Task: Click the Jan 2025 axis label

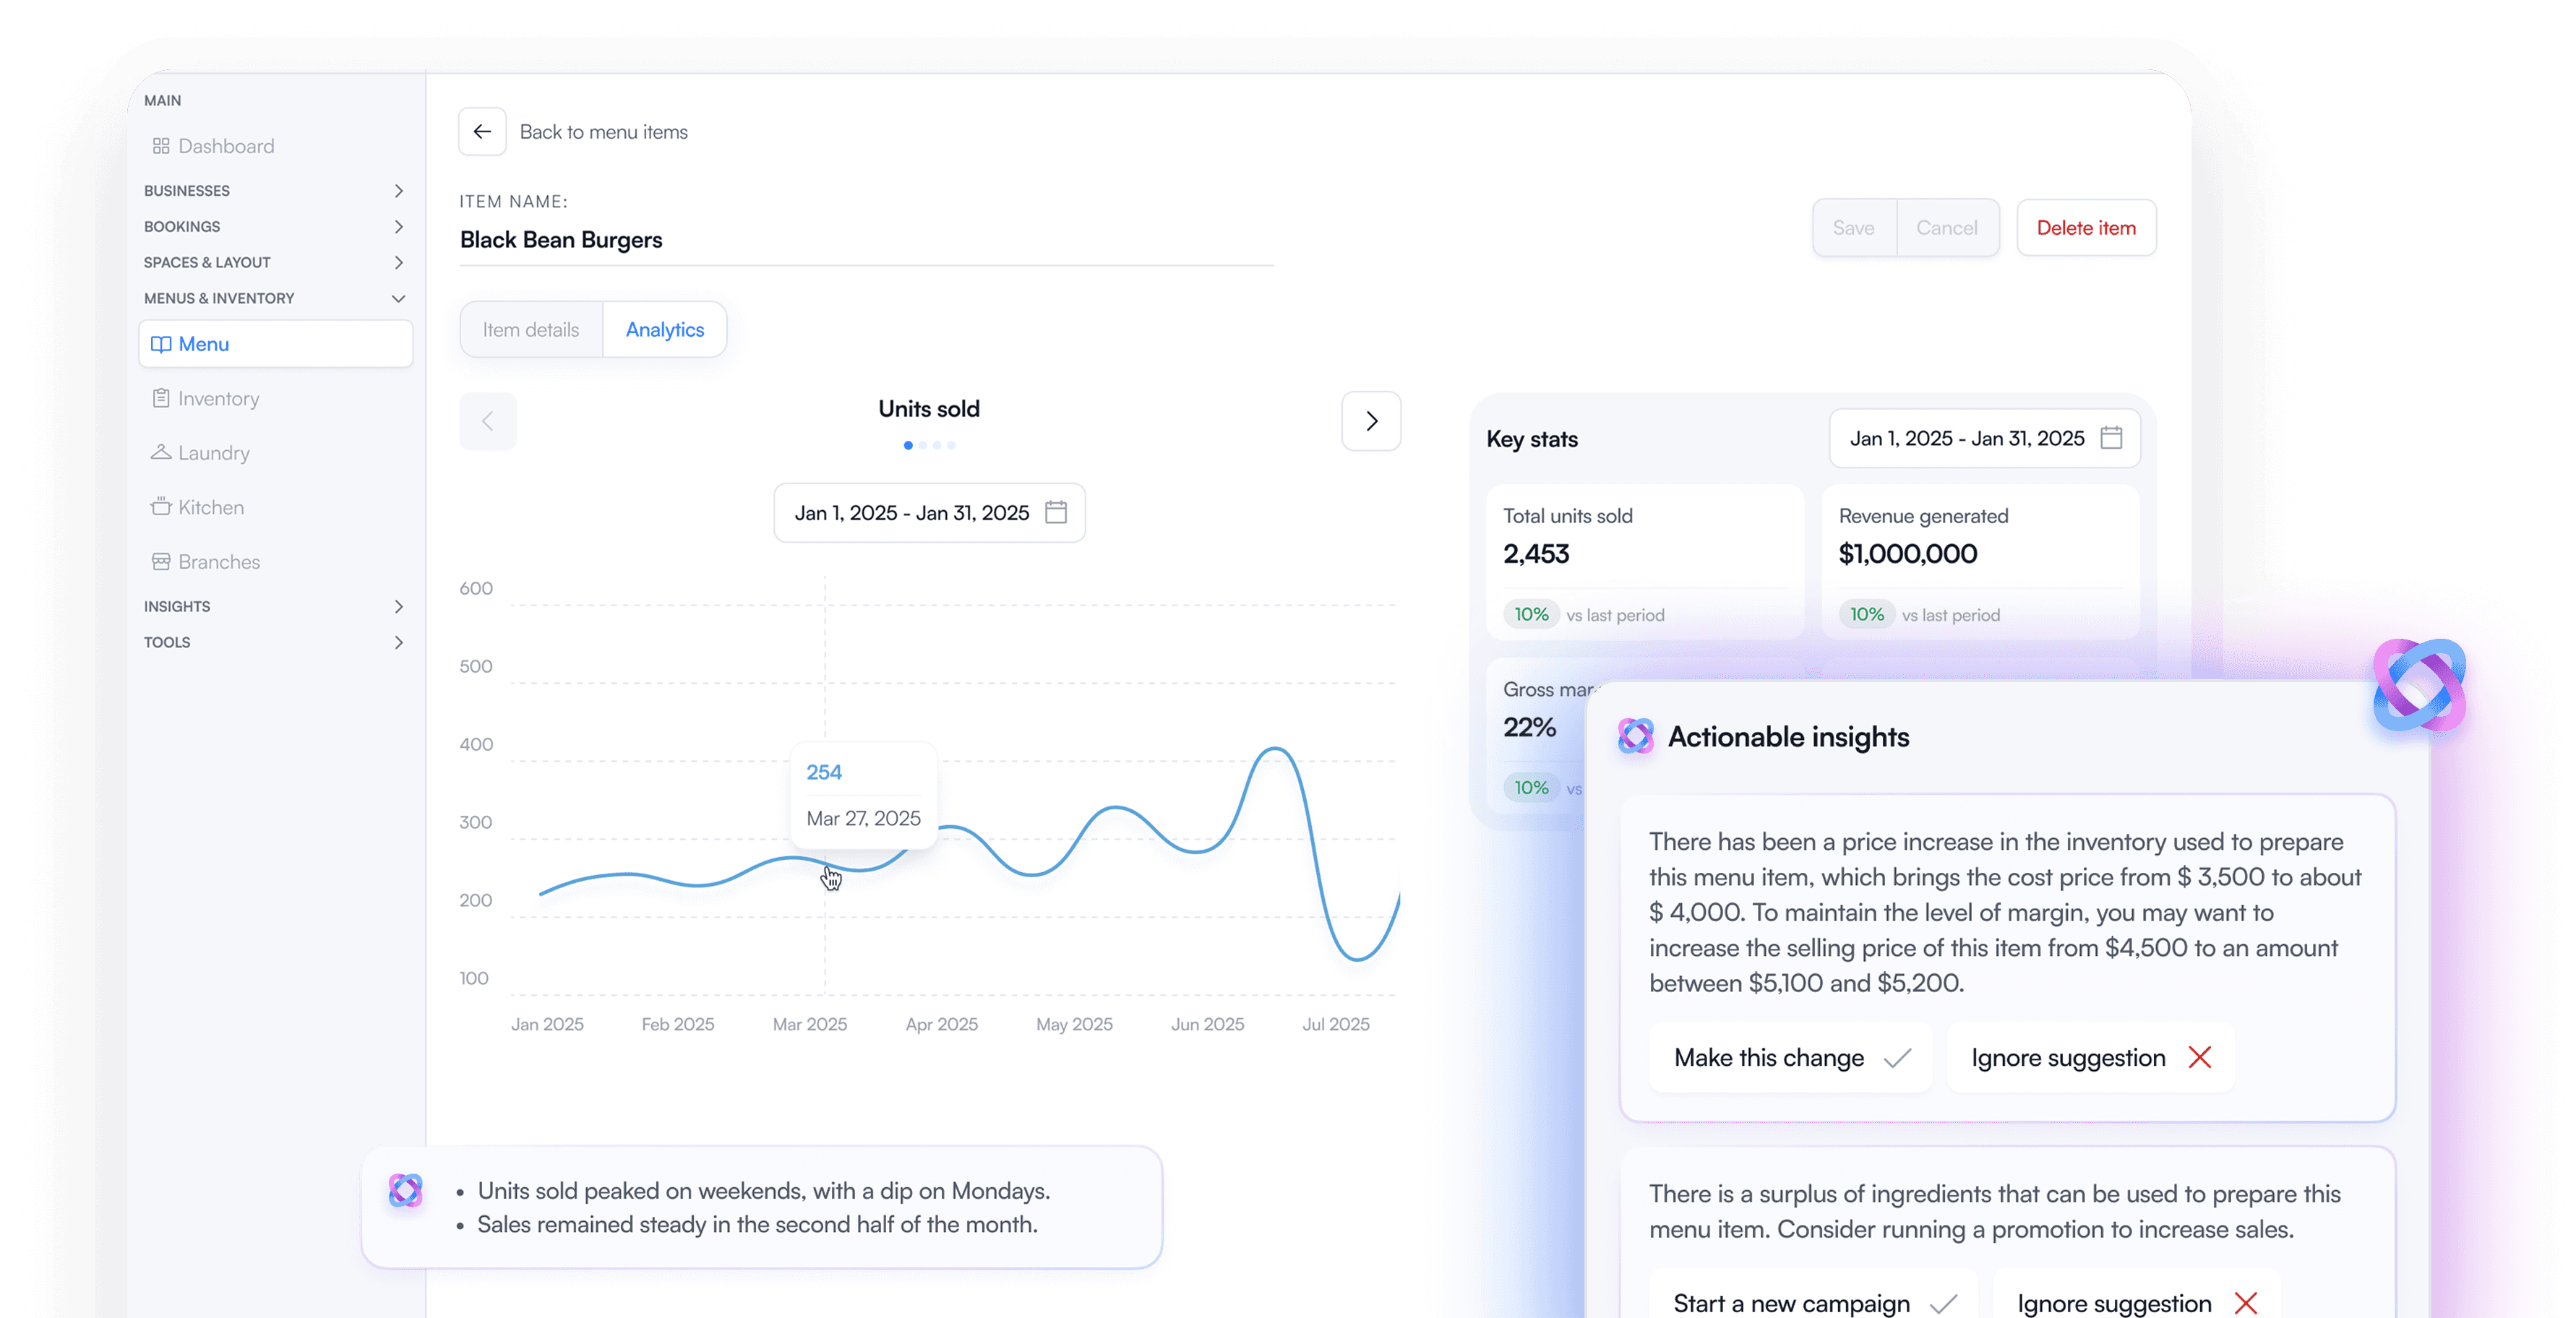Action: point(547,1024)
